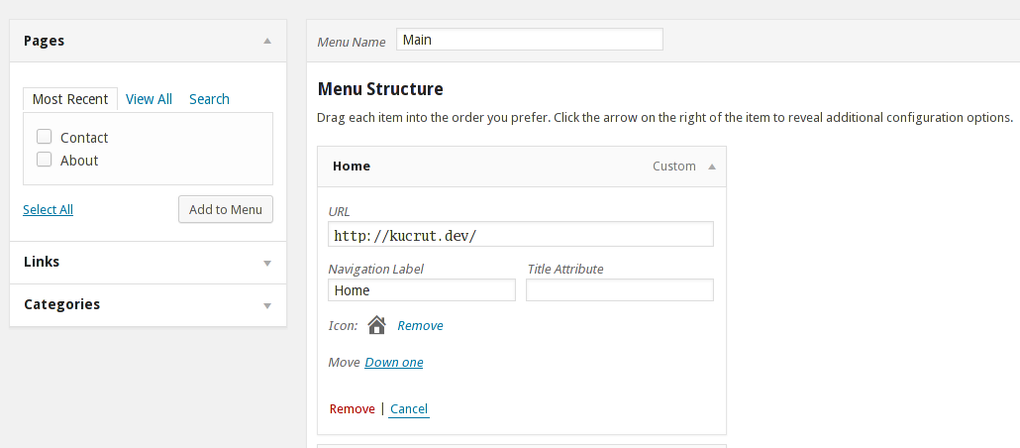Check the Contact page checkbox
The width and height of the screenshot is (1020, 448).
[44, 137]
